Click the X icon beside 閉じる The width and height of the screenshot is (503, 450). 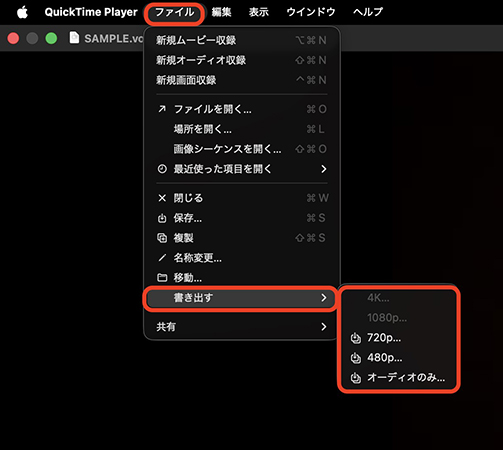pos(162,198)
